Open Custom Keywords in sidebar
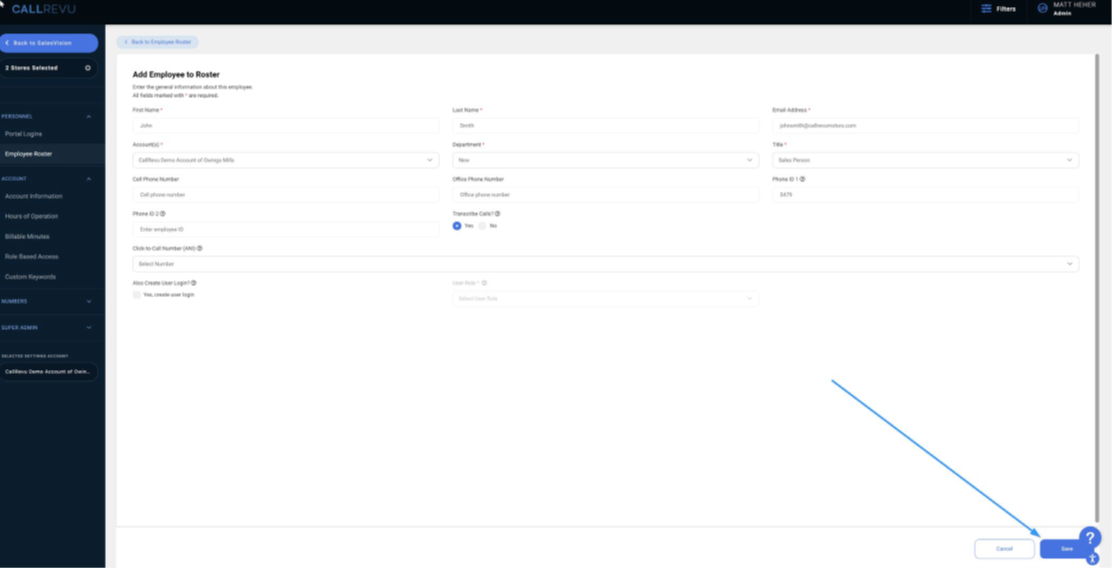The height and width of the screenshot is (568, 1112). click(30, 277)
